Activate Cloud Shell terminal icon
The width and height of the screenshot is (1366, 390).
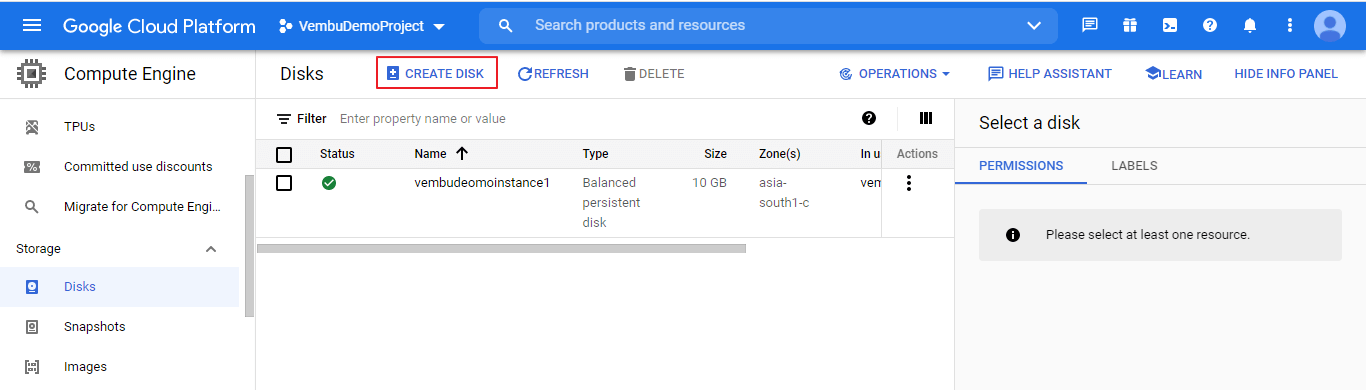point(1170,25)
